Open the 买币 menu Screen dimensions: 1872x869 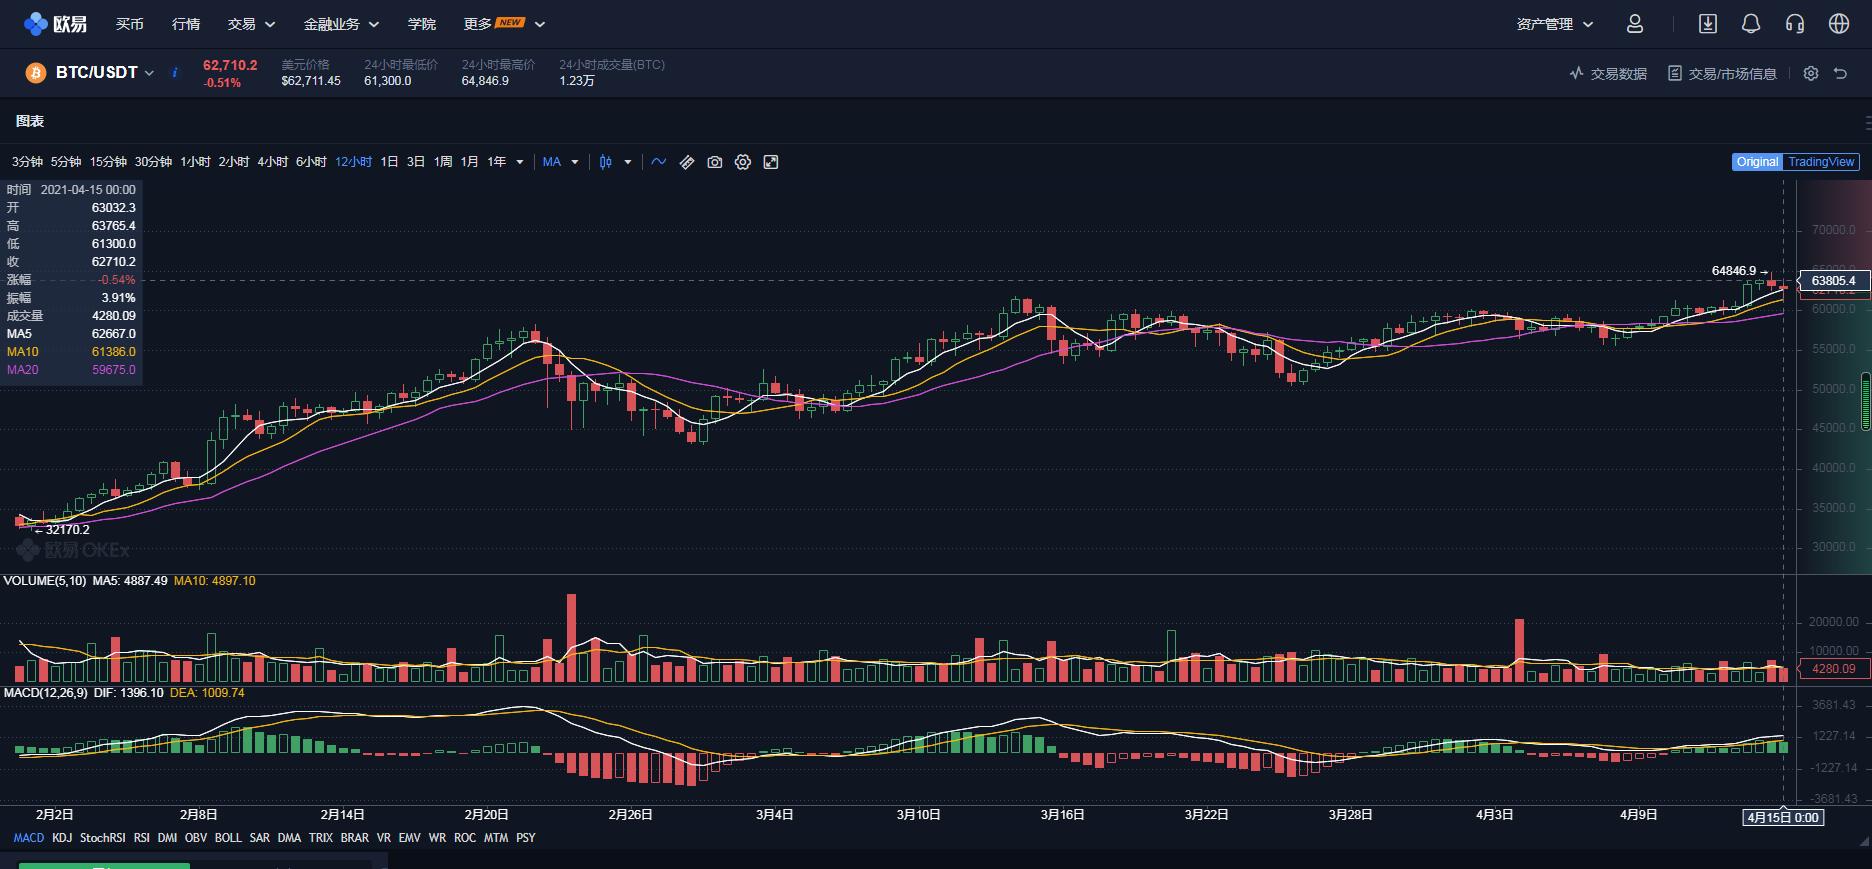(130, 24)
